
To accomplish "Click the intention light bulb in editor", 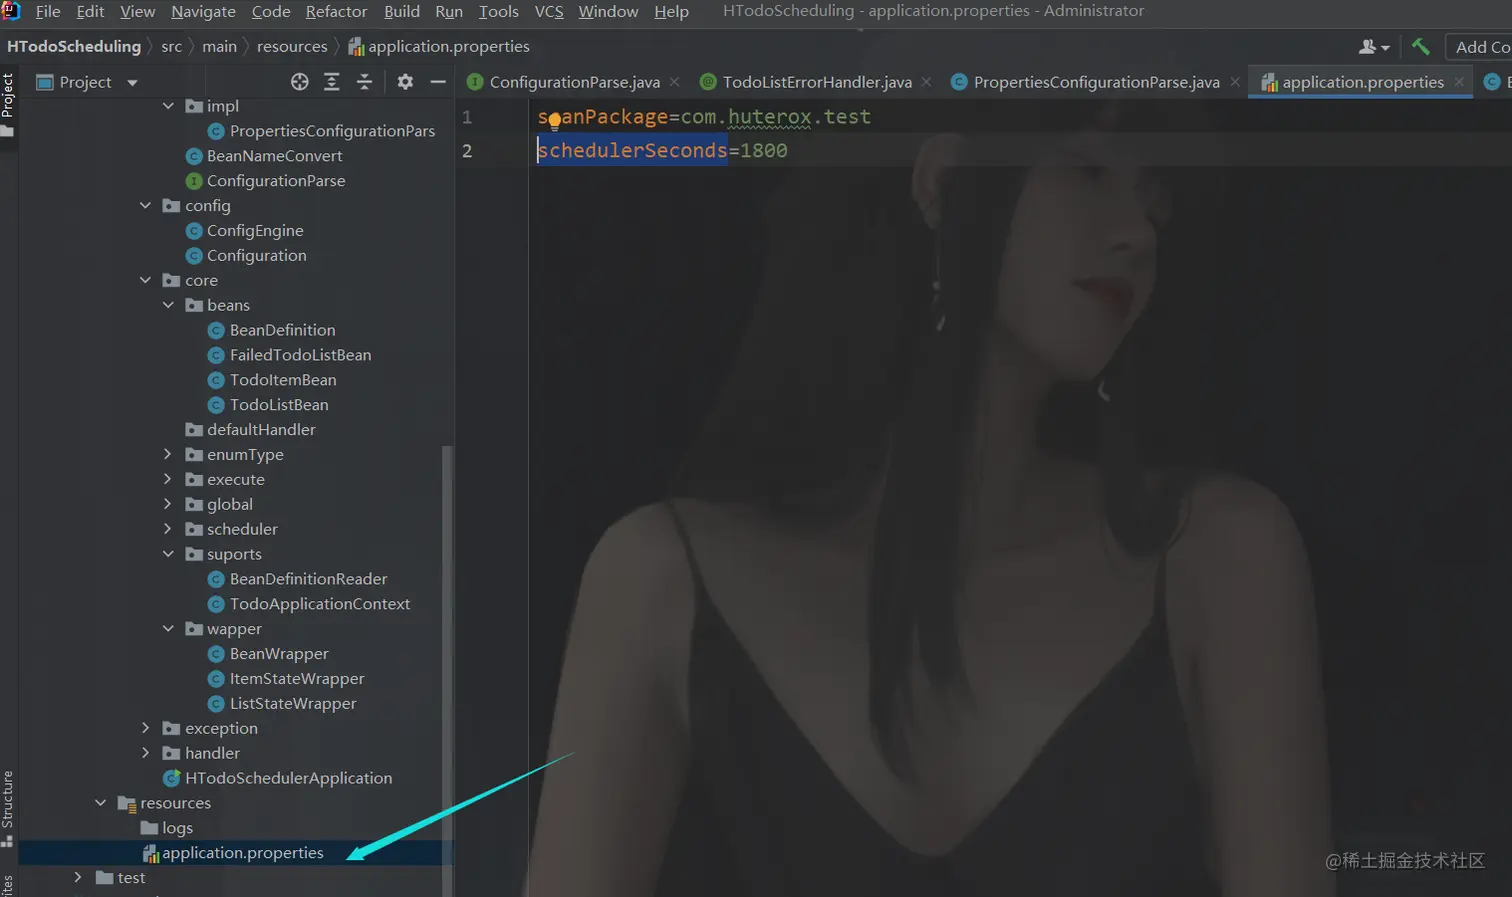I will tap(554, 122).
